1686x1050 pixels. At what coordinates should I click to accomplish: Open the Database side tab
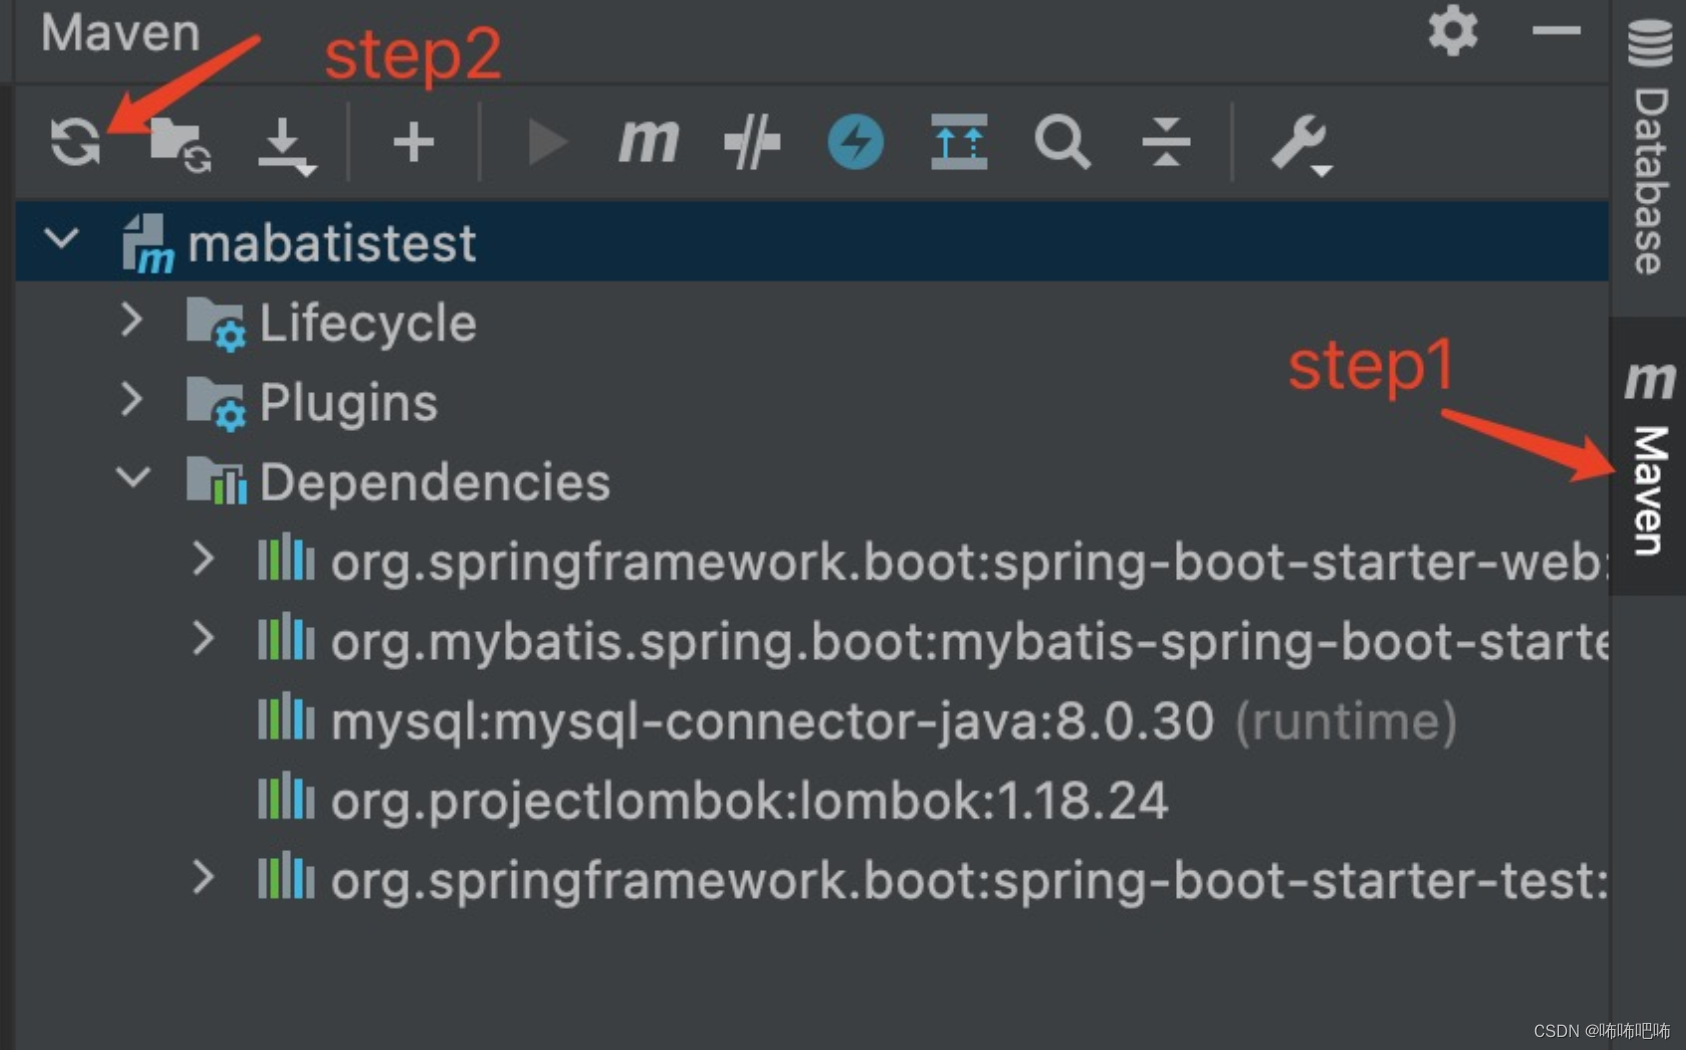point(1649,150)
